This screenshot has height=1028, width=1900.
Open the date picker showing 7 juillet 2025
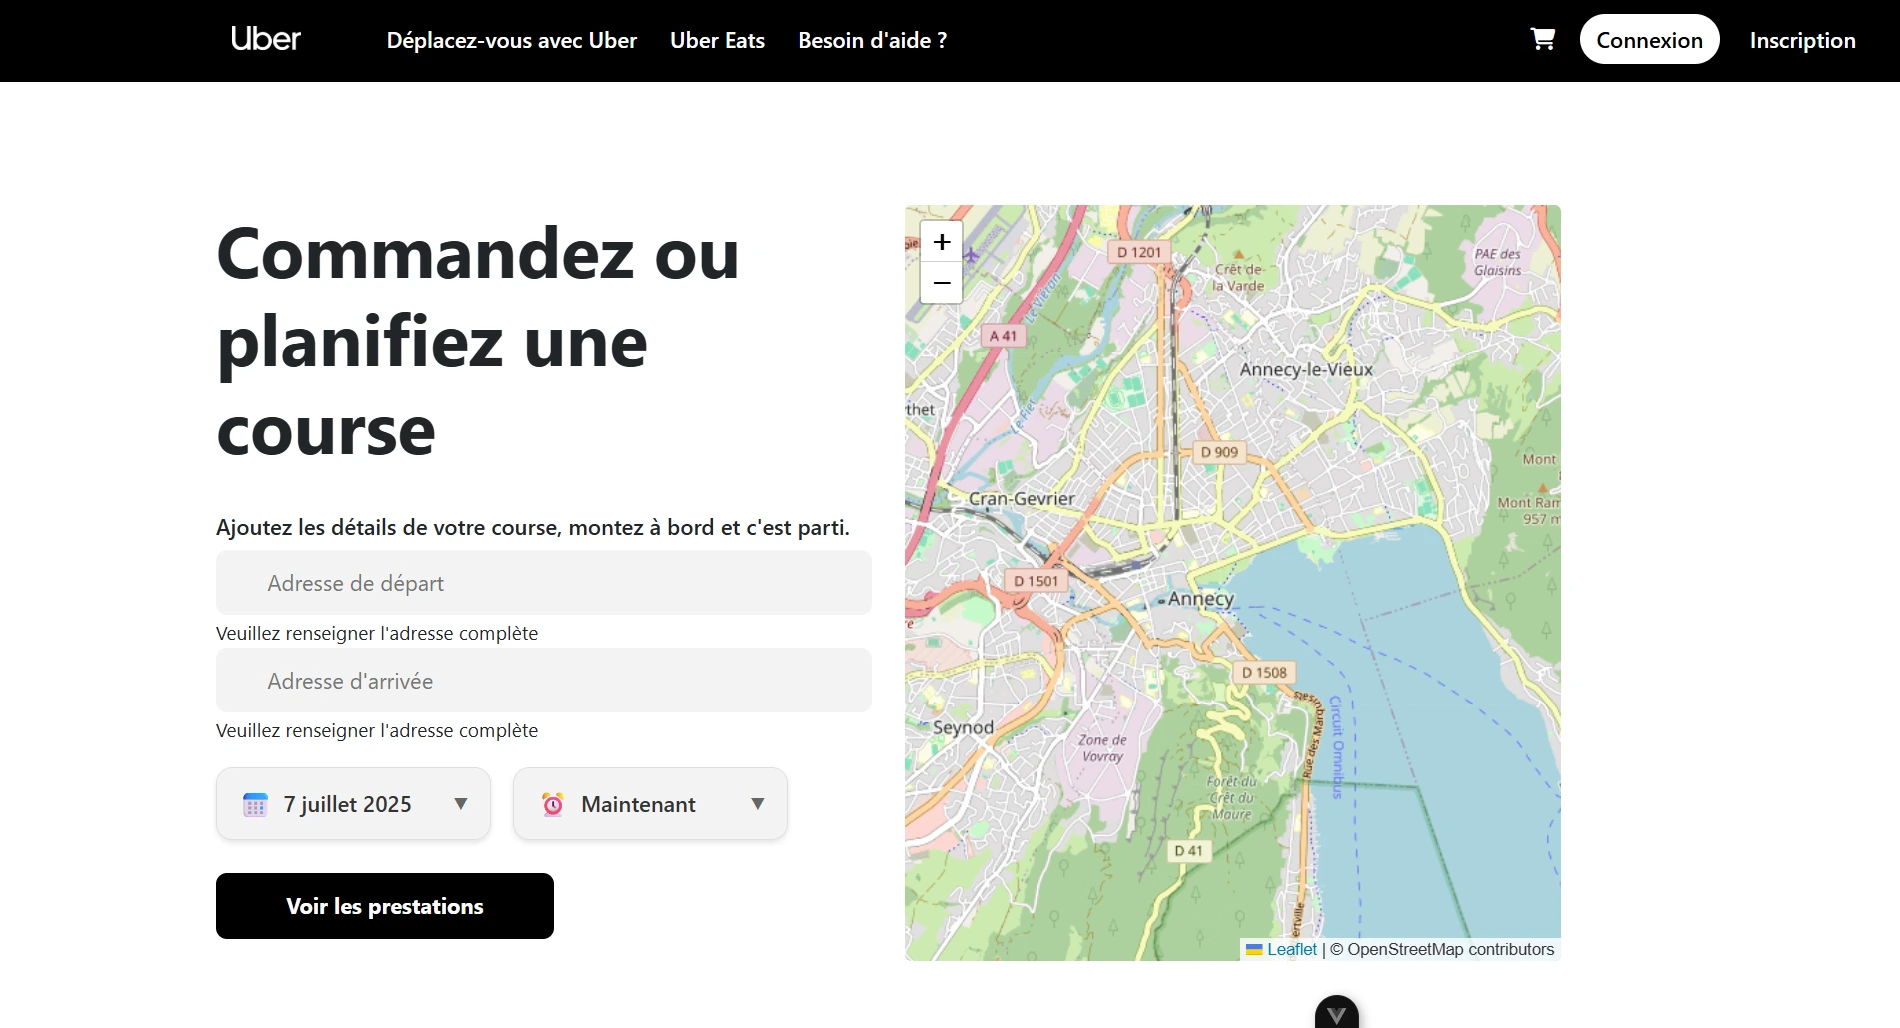[x=352, y=804]
